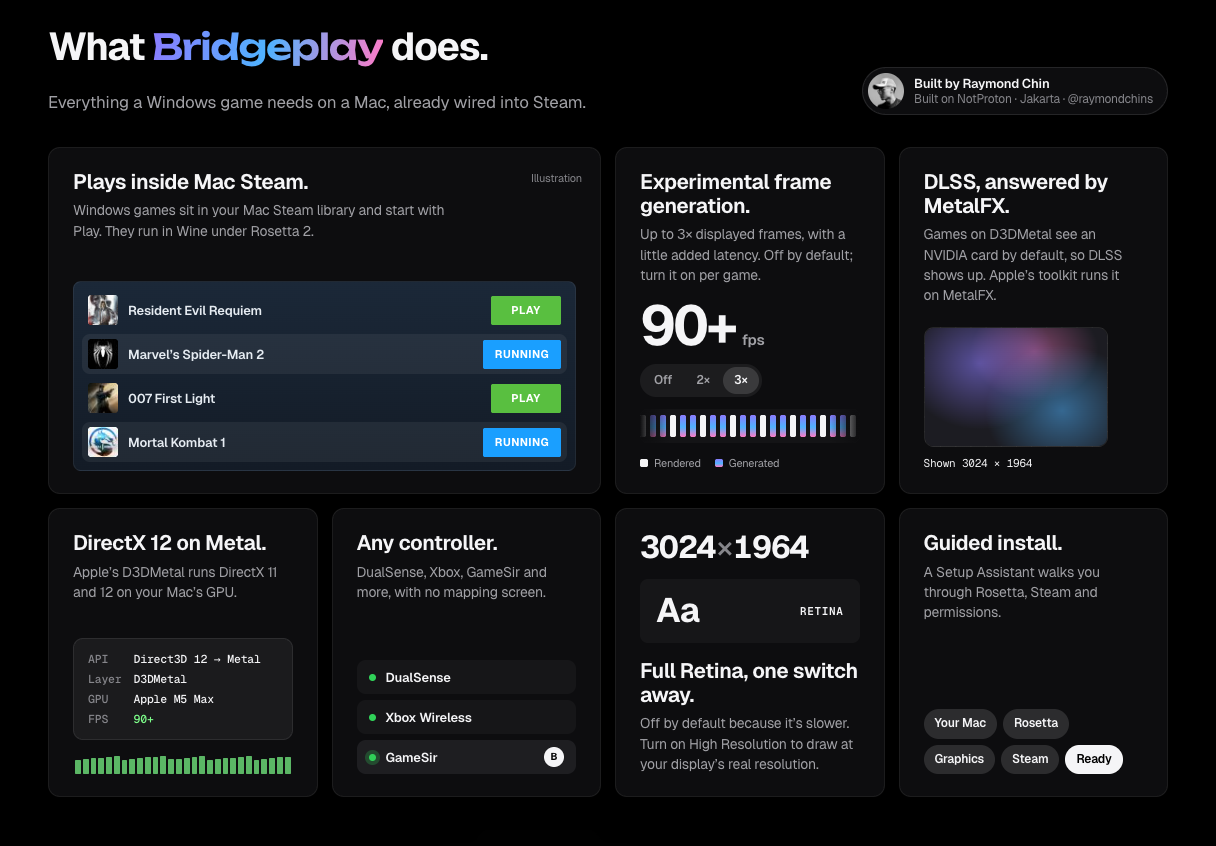Click the GameSir controller row
The height and width of the screenshot is (846, 1216).
click(466, 757)
